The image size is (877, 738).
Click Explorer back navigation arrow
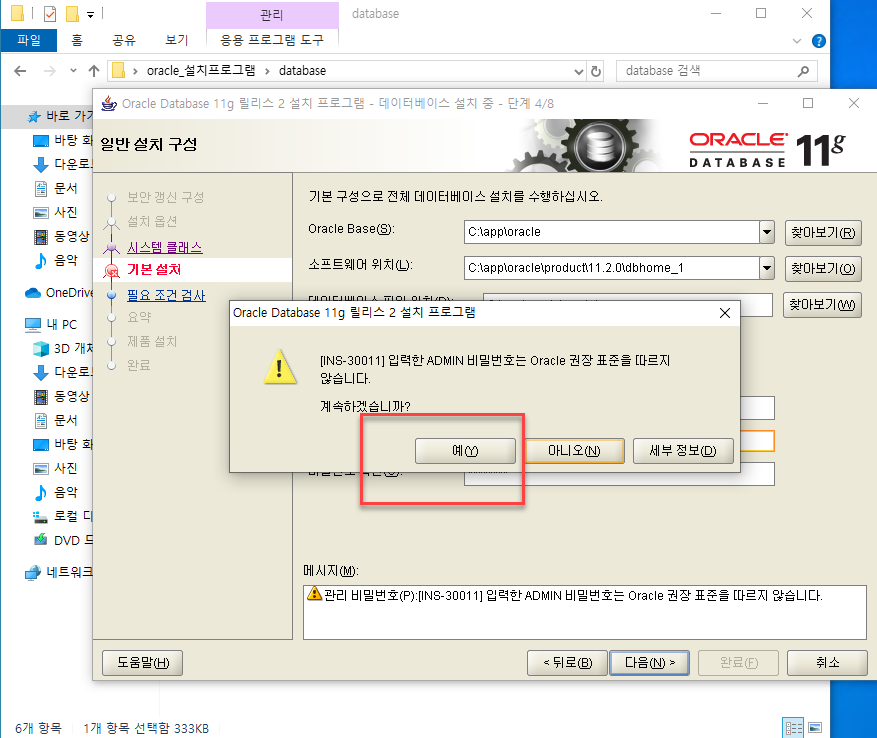click(x=20, y=71)
